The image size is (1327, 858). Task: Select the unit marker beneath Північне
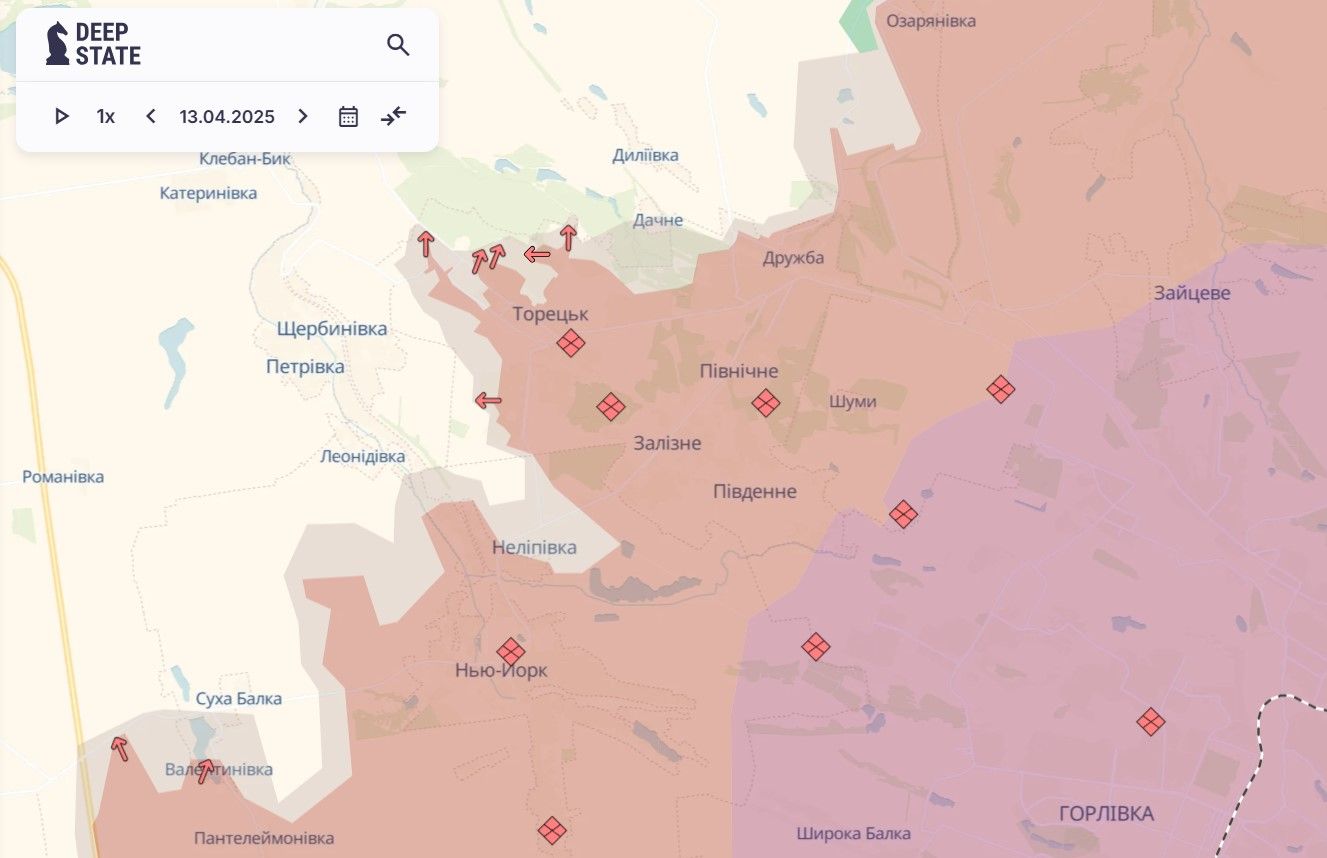[766, 403]
